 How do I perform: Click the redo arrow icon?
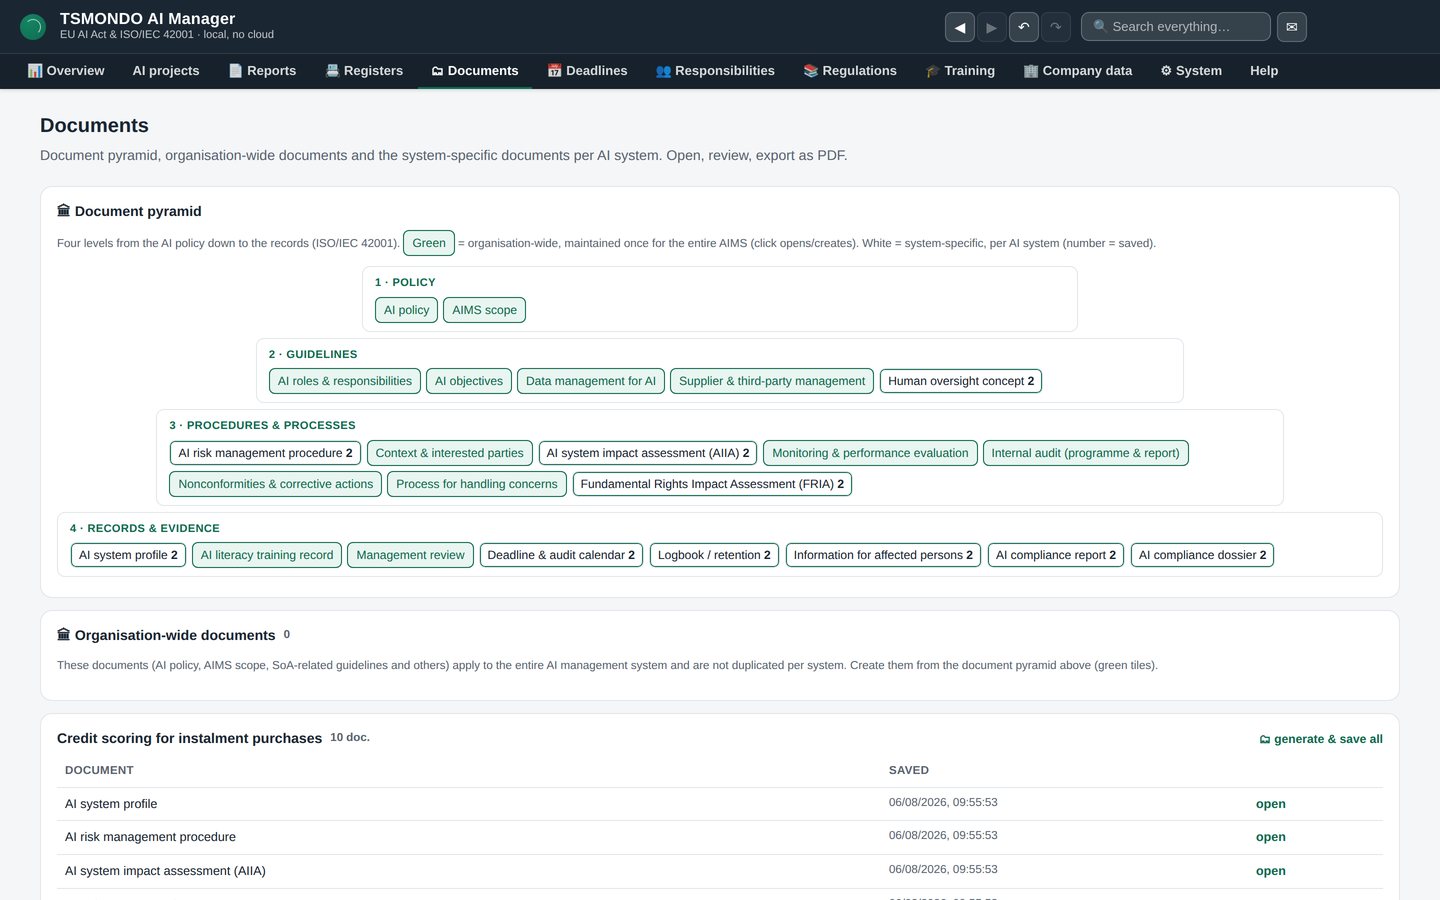[x=1056, y=27]
